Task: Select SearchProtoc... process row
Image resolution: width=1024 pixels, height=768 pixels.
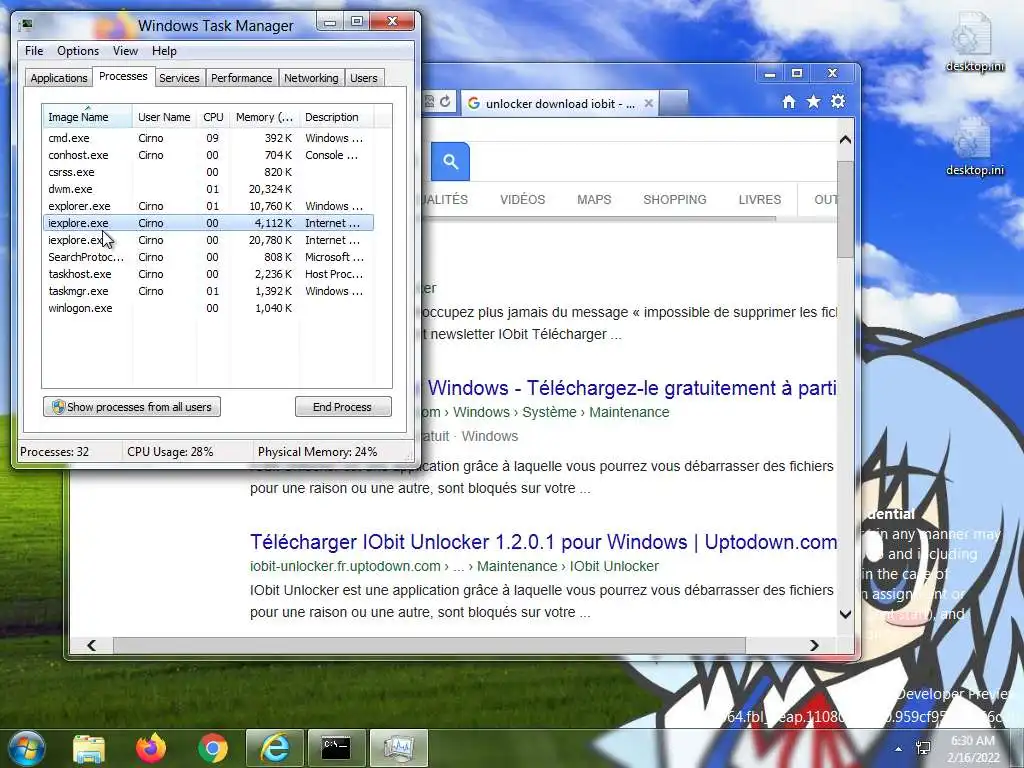Action: [x=208, y=257]
